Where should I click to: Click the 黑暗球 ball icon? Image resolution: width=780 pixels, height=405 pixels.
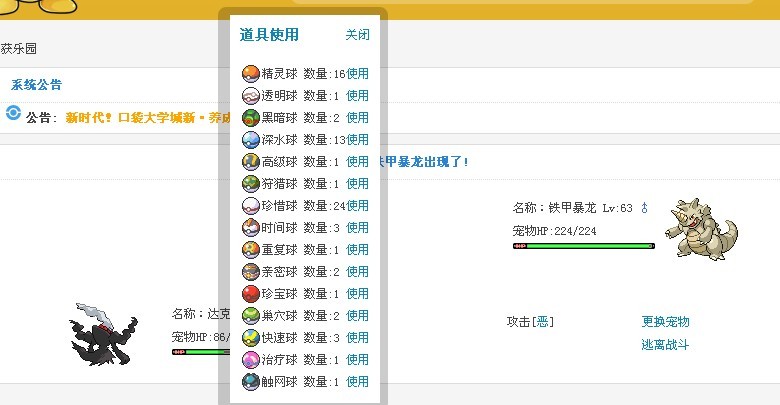[251, 117]
